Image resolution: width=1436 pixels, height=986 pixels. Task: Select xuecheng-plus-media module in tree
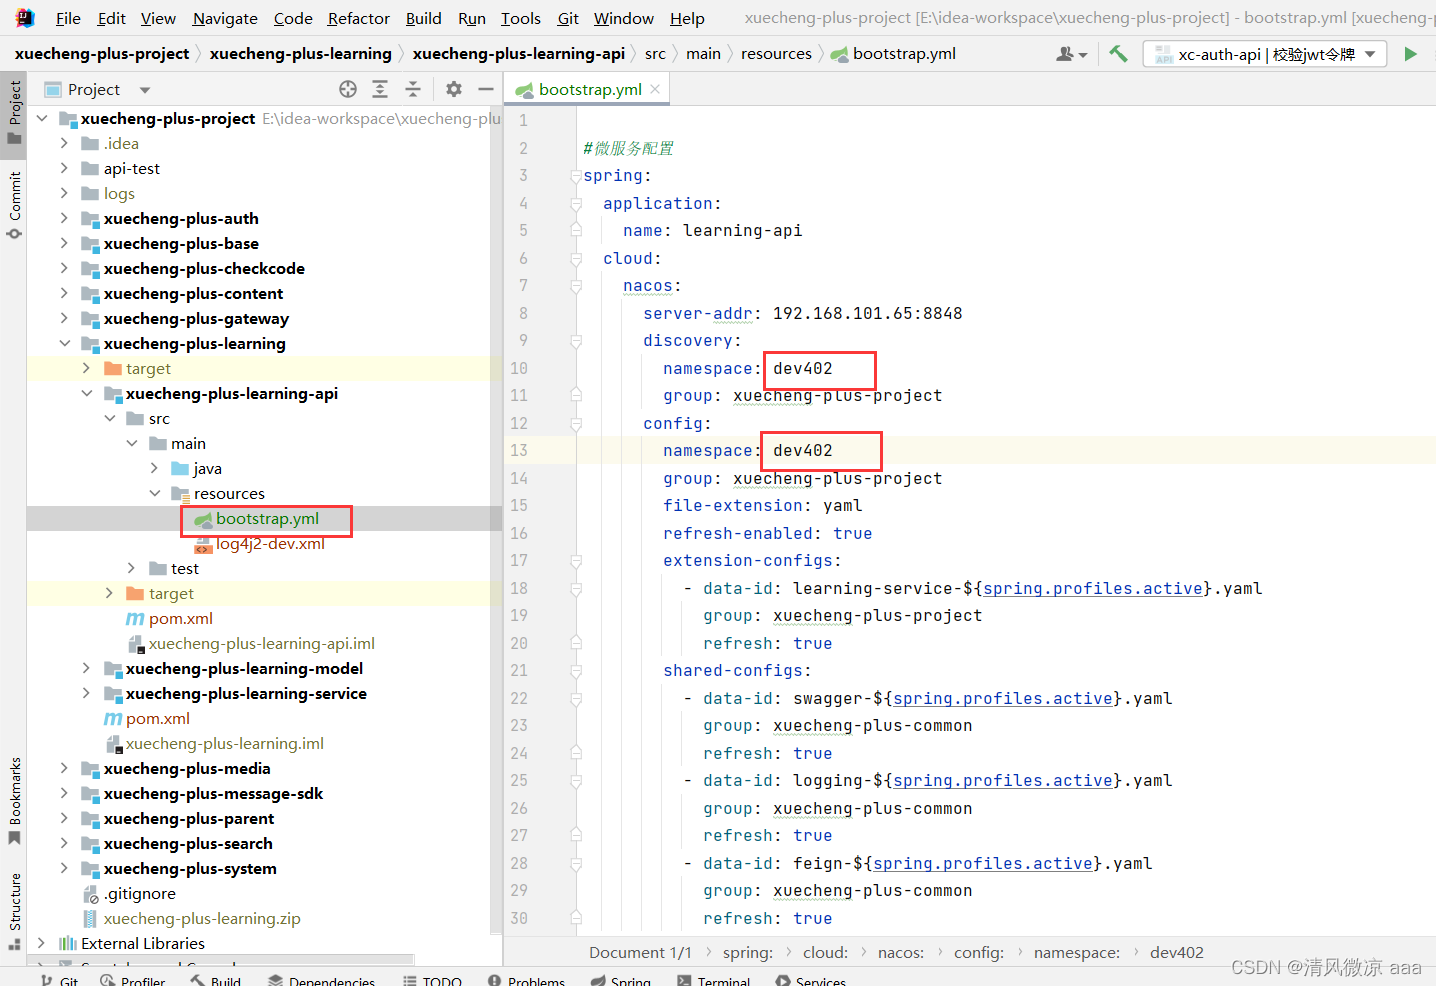point(186,768)
